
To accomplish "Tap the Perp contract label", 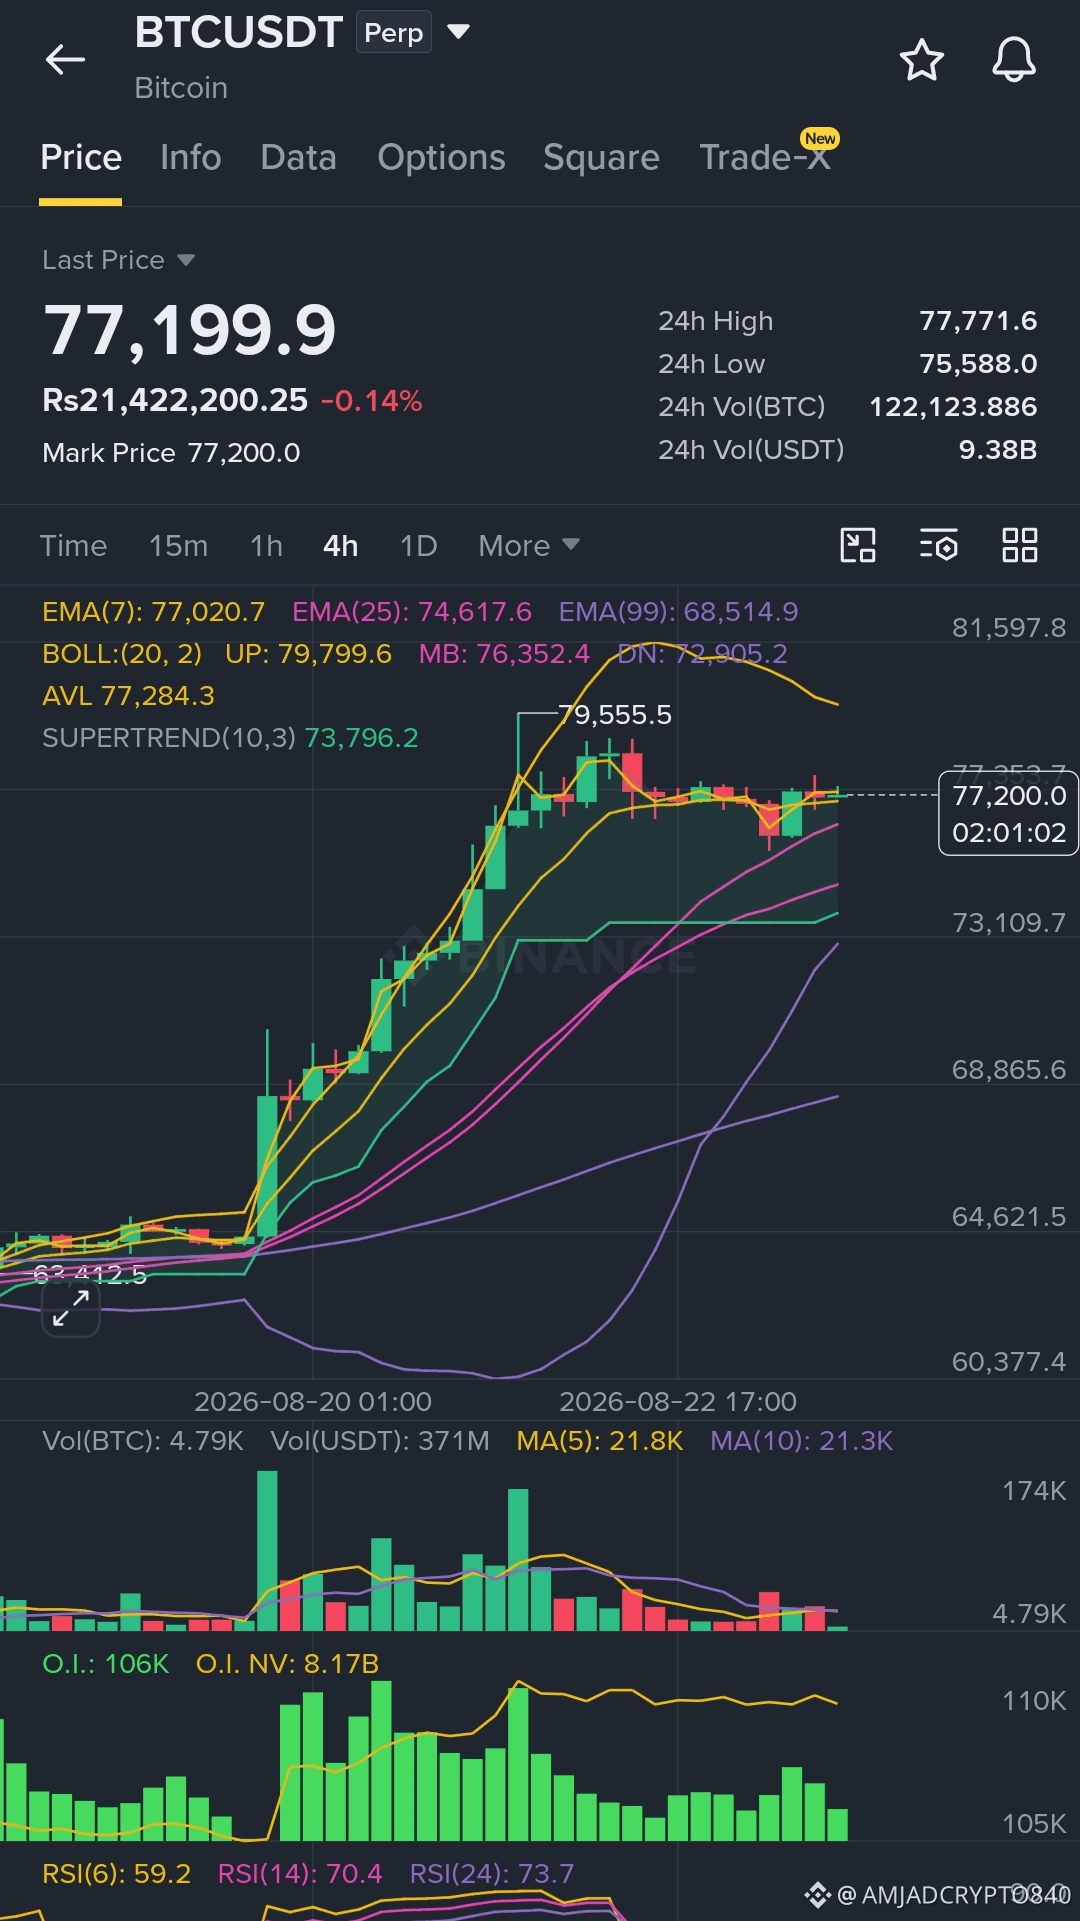I will coord(394,32).
